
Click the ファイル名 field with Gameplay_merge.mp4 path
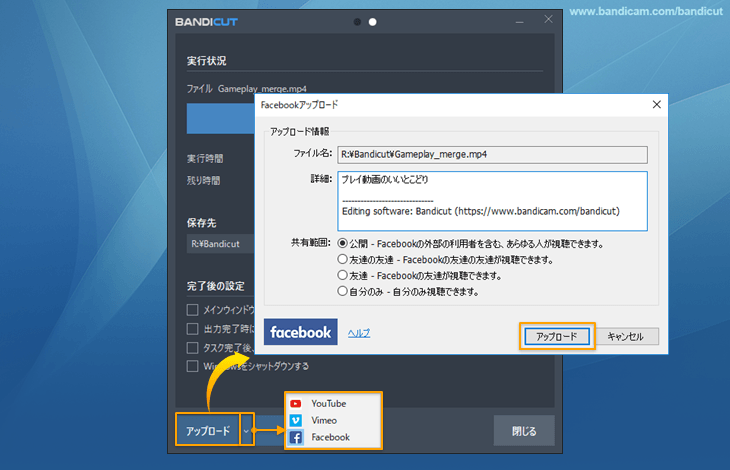493,154
